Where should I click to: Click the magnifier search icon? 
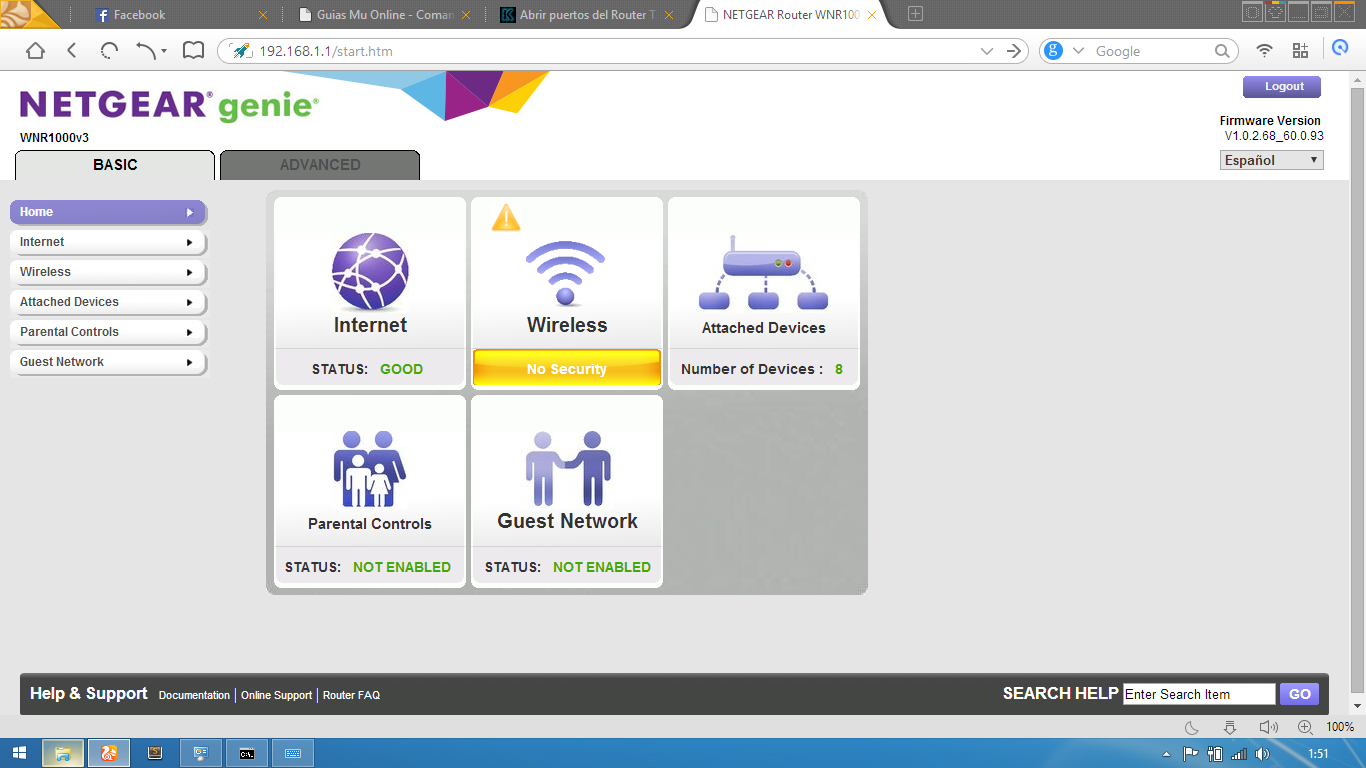point(1222,51)
